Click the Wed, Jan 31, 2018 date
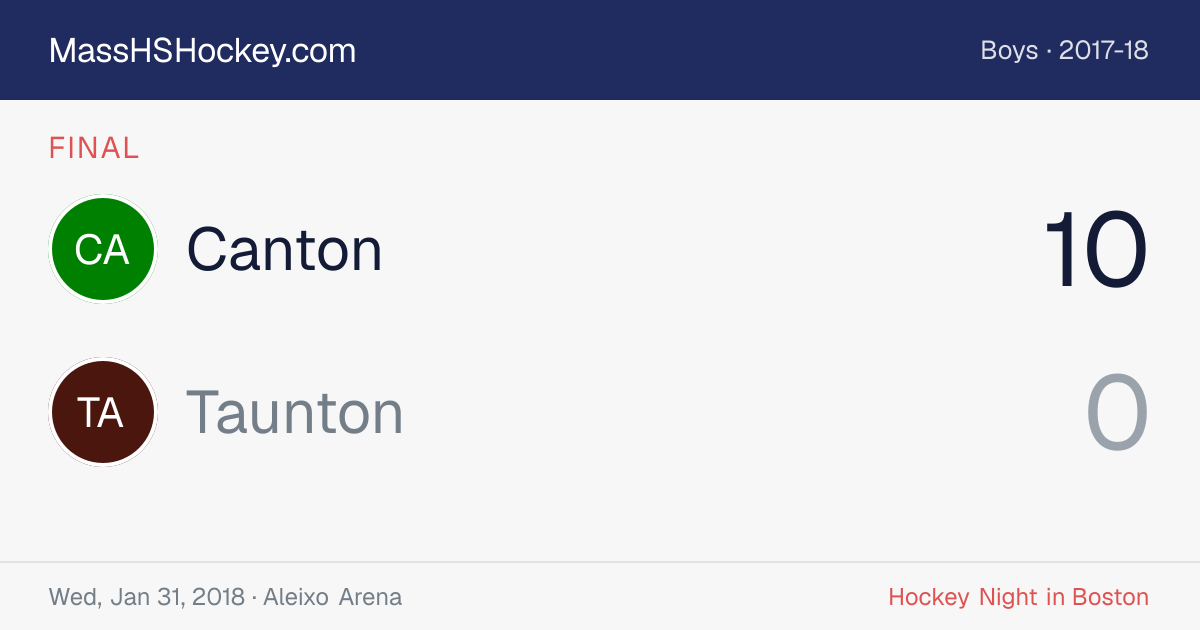The image size is (1200, 630). tap(147, 598)
